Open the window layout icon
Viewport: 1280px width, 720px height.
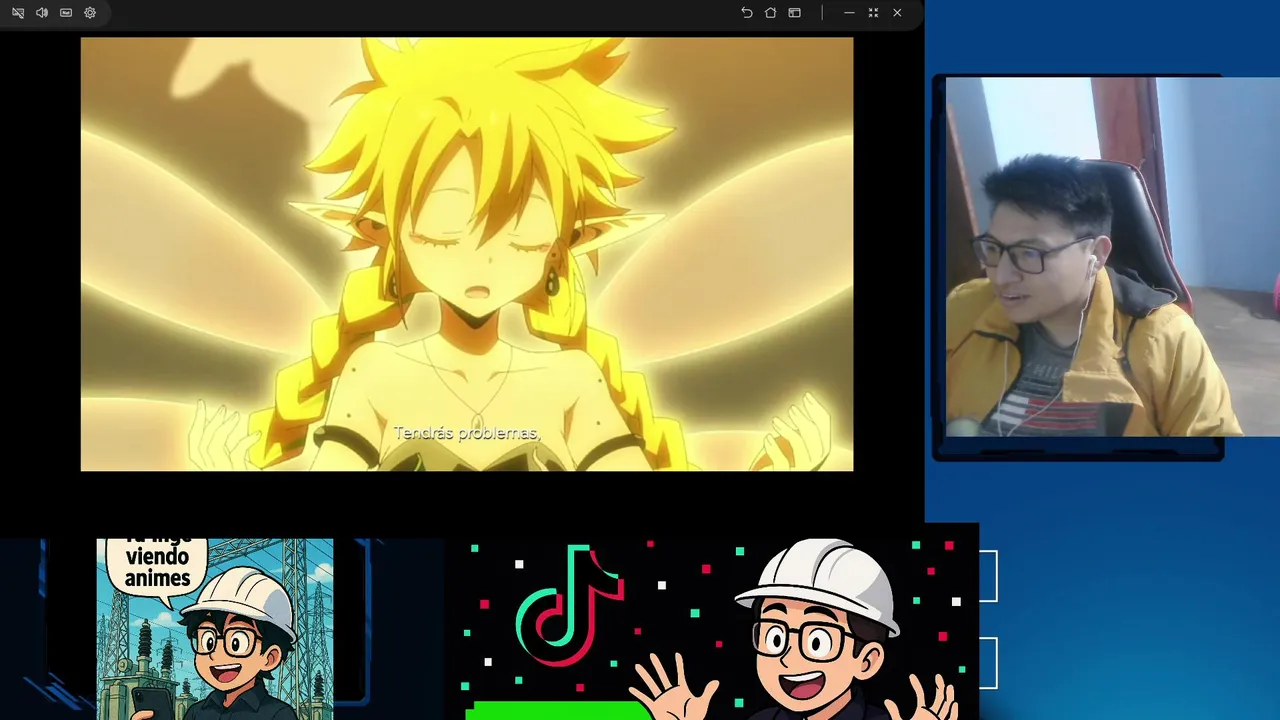794,13
